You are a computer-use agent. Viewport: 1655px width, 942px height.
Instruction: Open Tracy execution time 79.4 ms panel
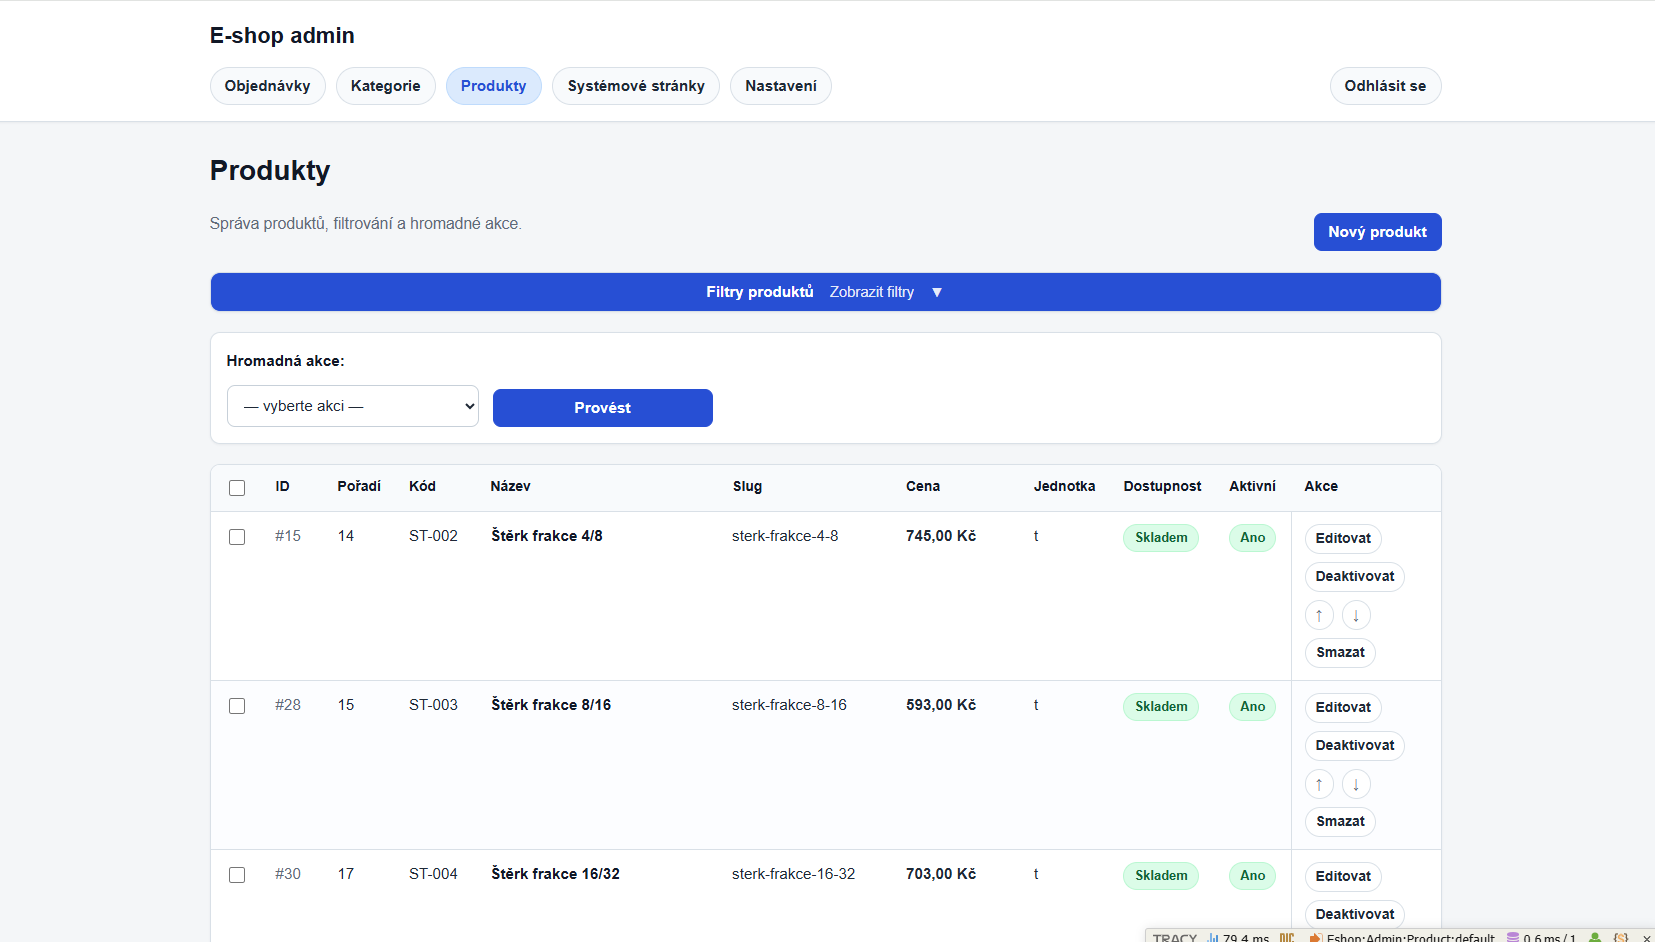click(1238, 938)
